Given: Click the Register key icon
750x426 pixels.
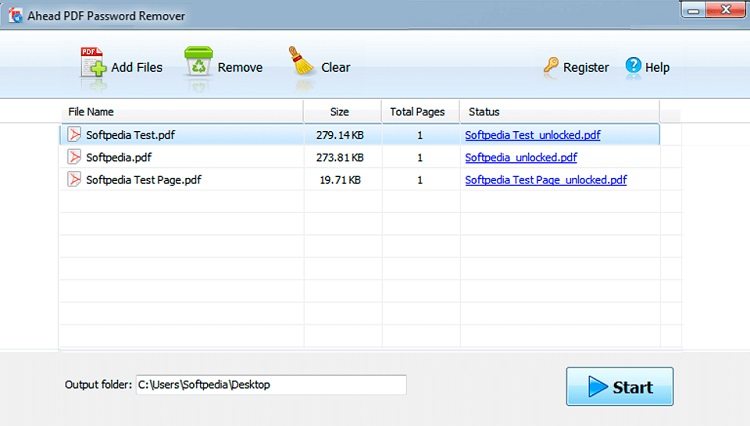Looking at the screenshot, I should coord(551,66).
